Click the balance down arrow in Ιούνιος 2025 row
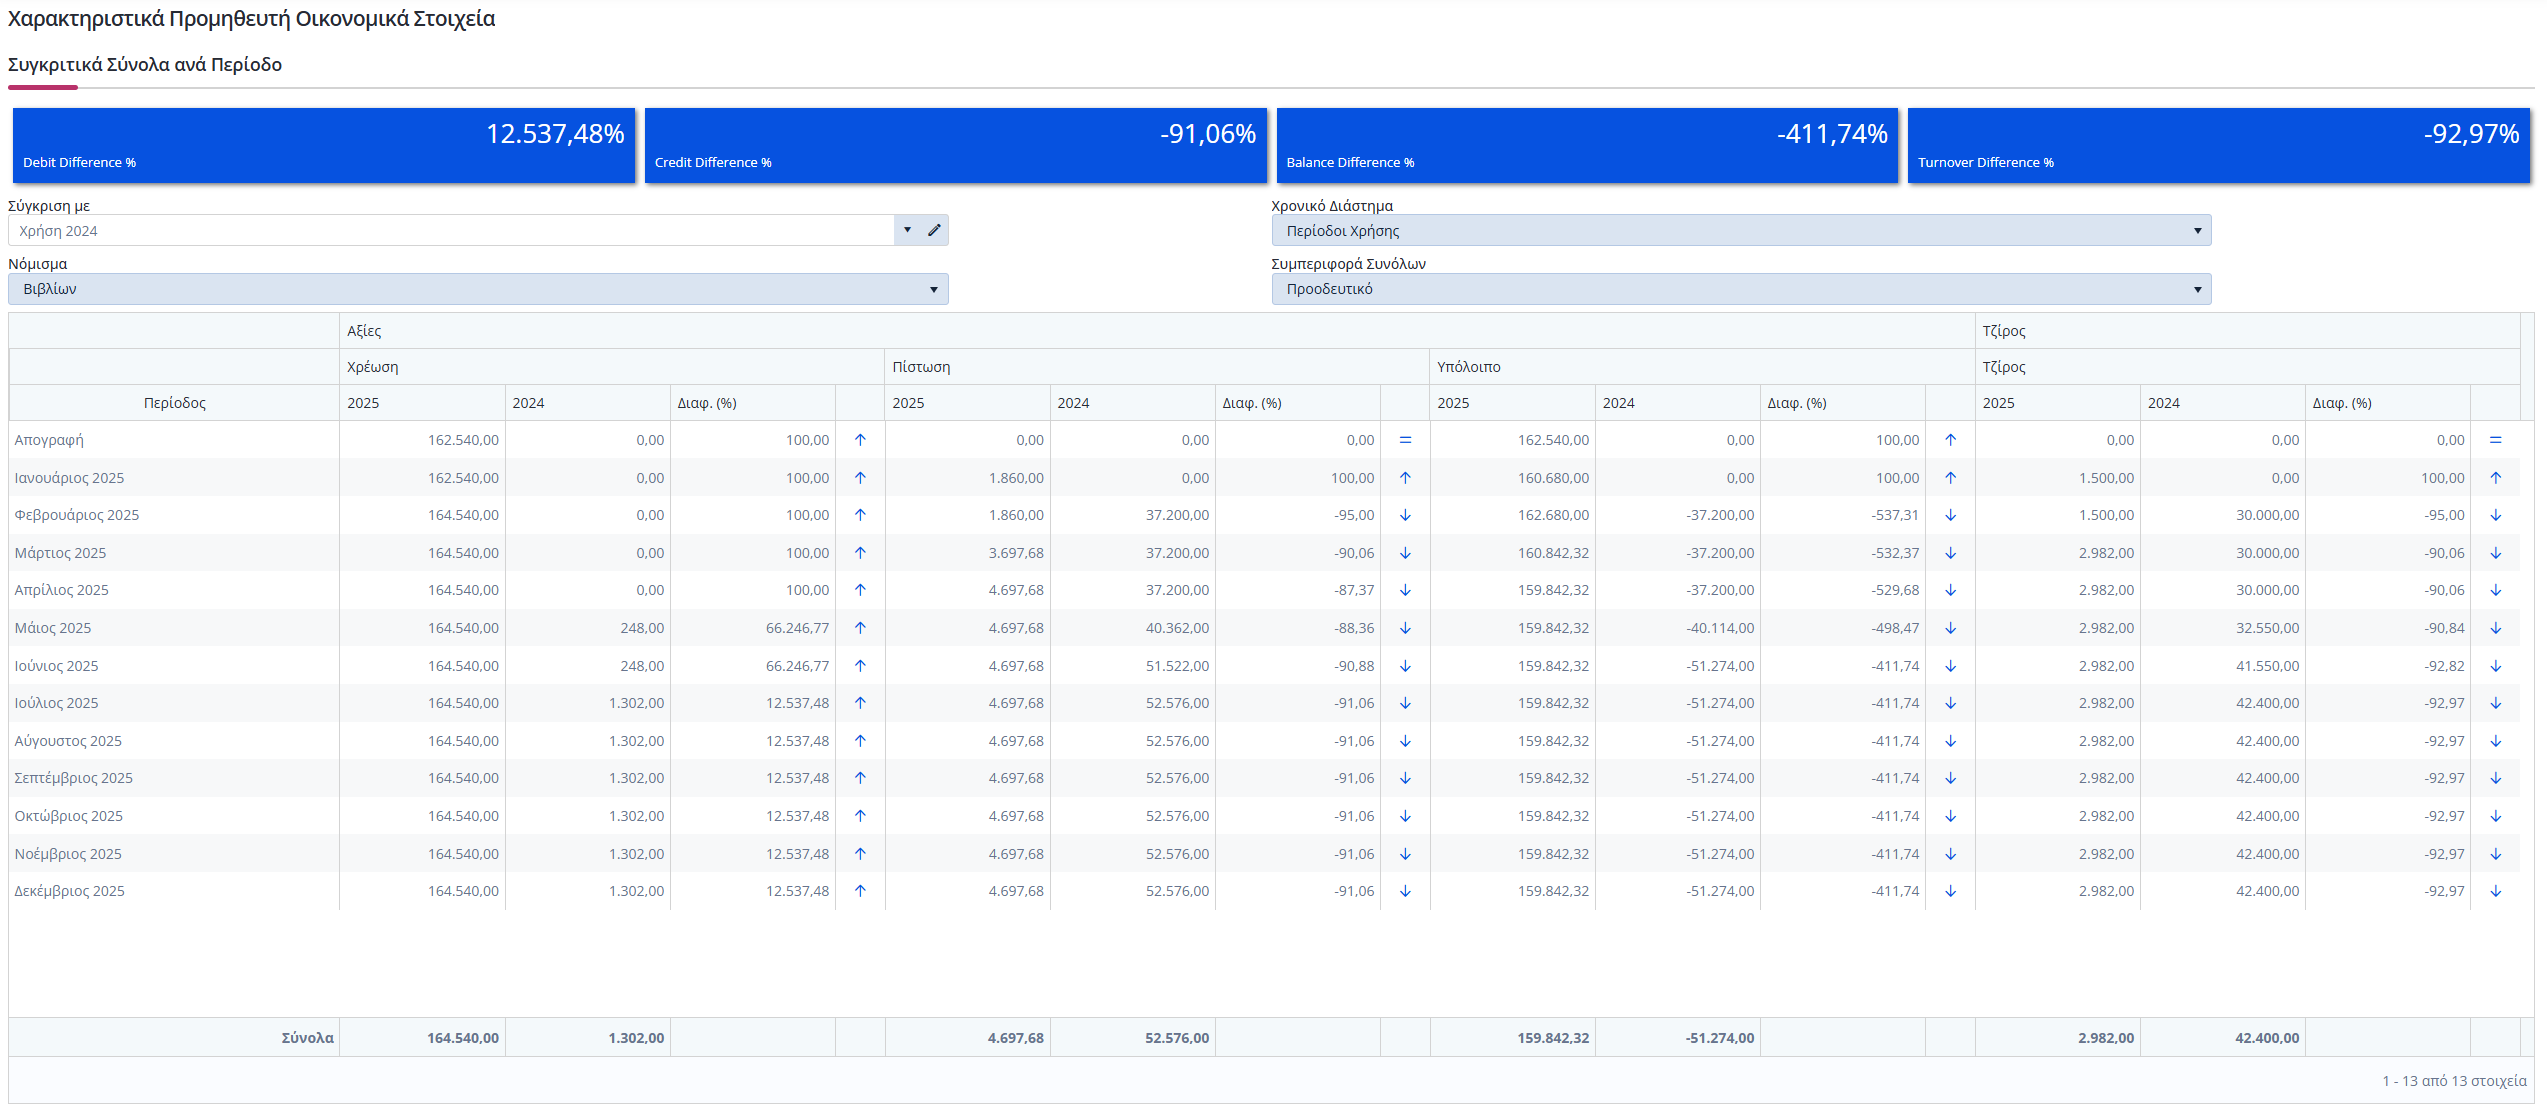Viewport: 2547px width, 1113px height. [x=1950, y=666]
